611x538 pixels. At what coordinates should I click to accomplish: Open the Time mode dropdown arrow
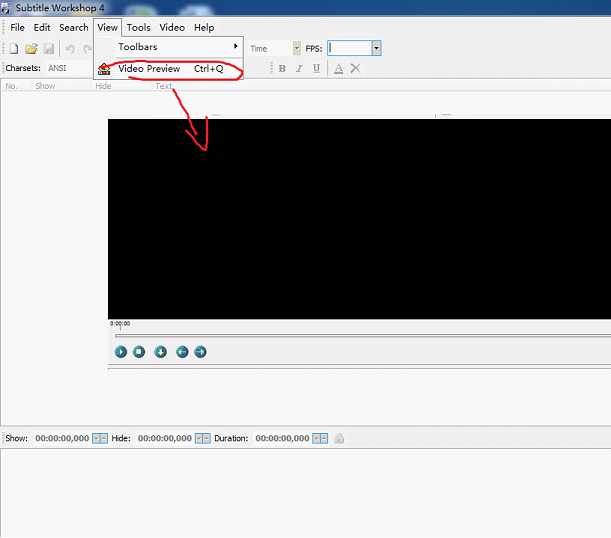pos(297,48)
